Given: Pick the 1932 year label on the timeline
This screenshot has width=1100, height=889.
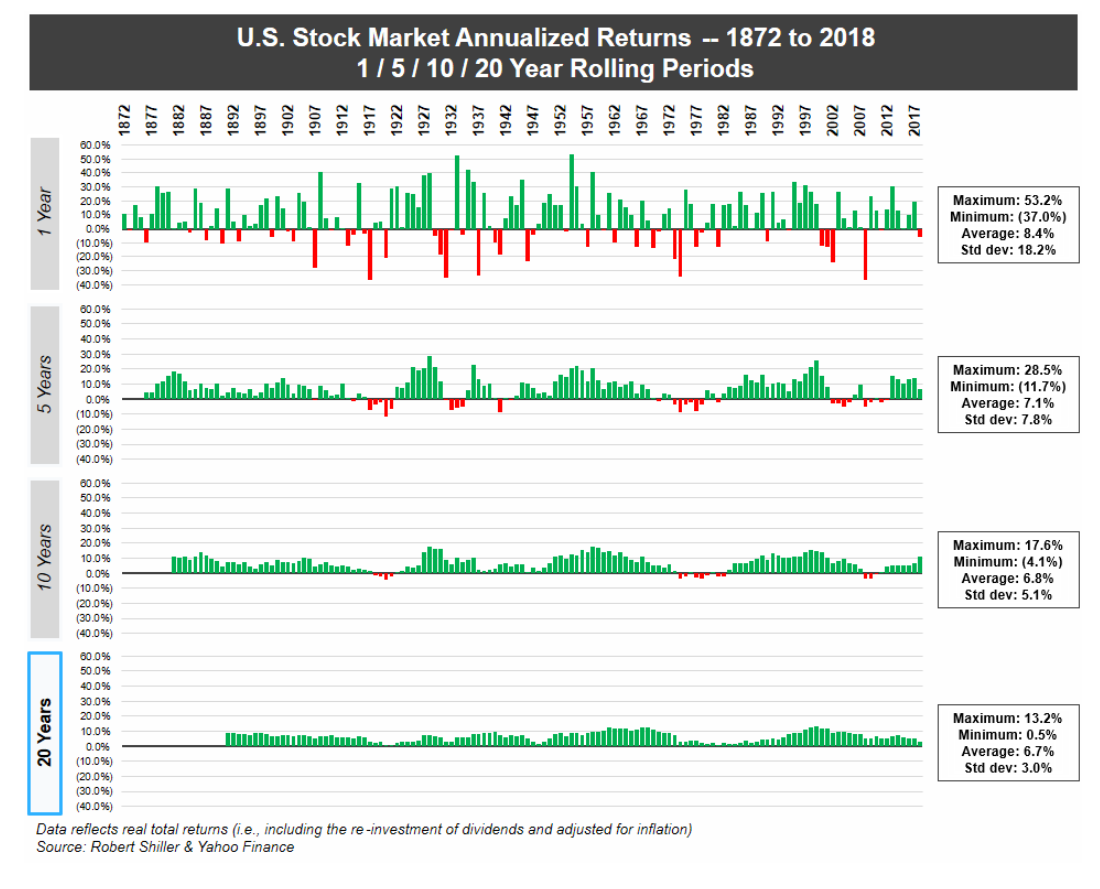Looking at the screenshot, I should coord(452,118).
